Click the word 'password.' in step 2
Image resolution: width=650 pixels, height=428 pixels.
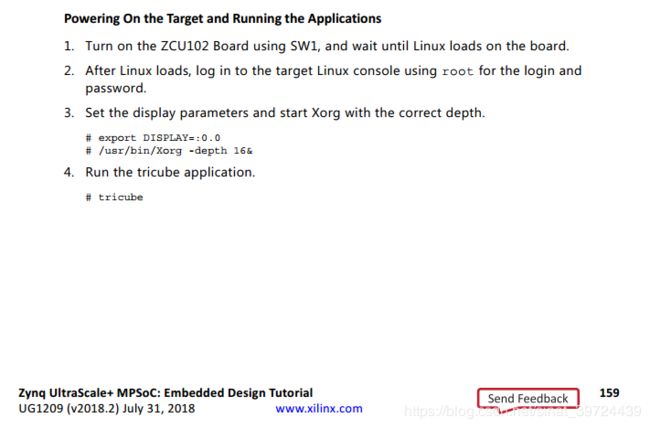pos(116,89)
